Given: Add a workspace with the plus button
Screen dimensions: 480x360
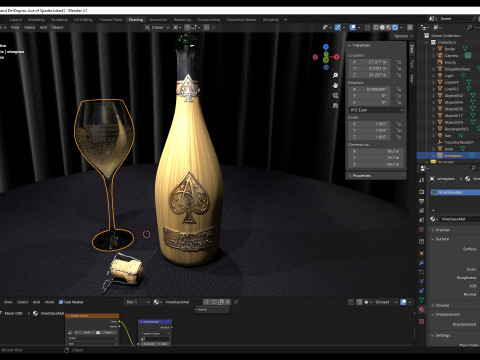Looking at the screenshot, I should click(285, 20).
